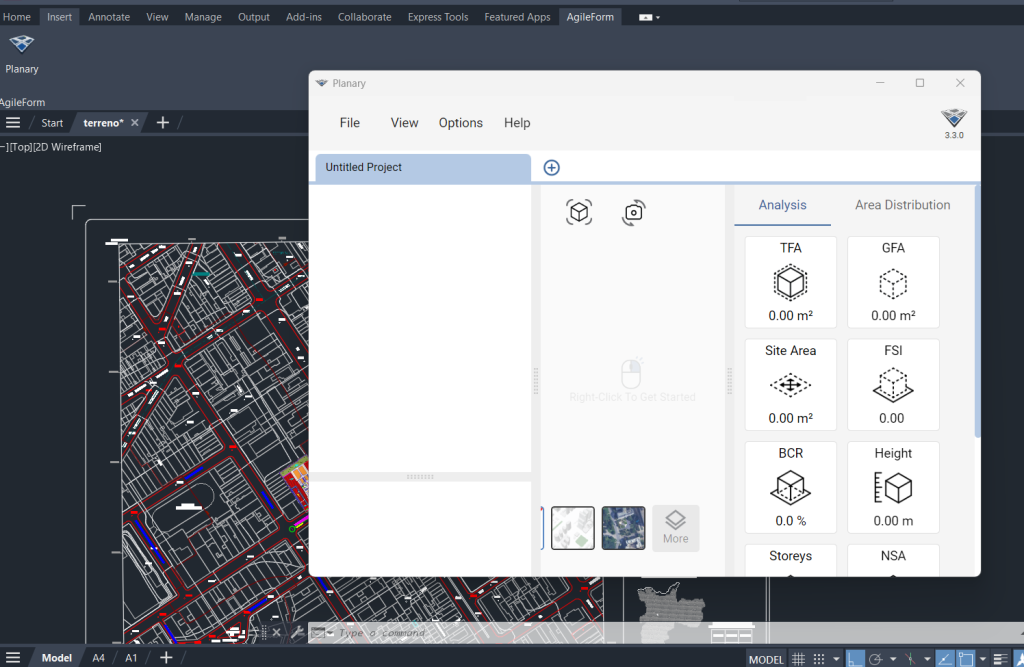The height and width of the screenshot is (667, 1024).
Task: Open the Add-ins ribbon tab
Action: (304, 17)
